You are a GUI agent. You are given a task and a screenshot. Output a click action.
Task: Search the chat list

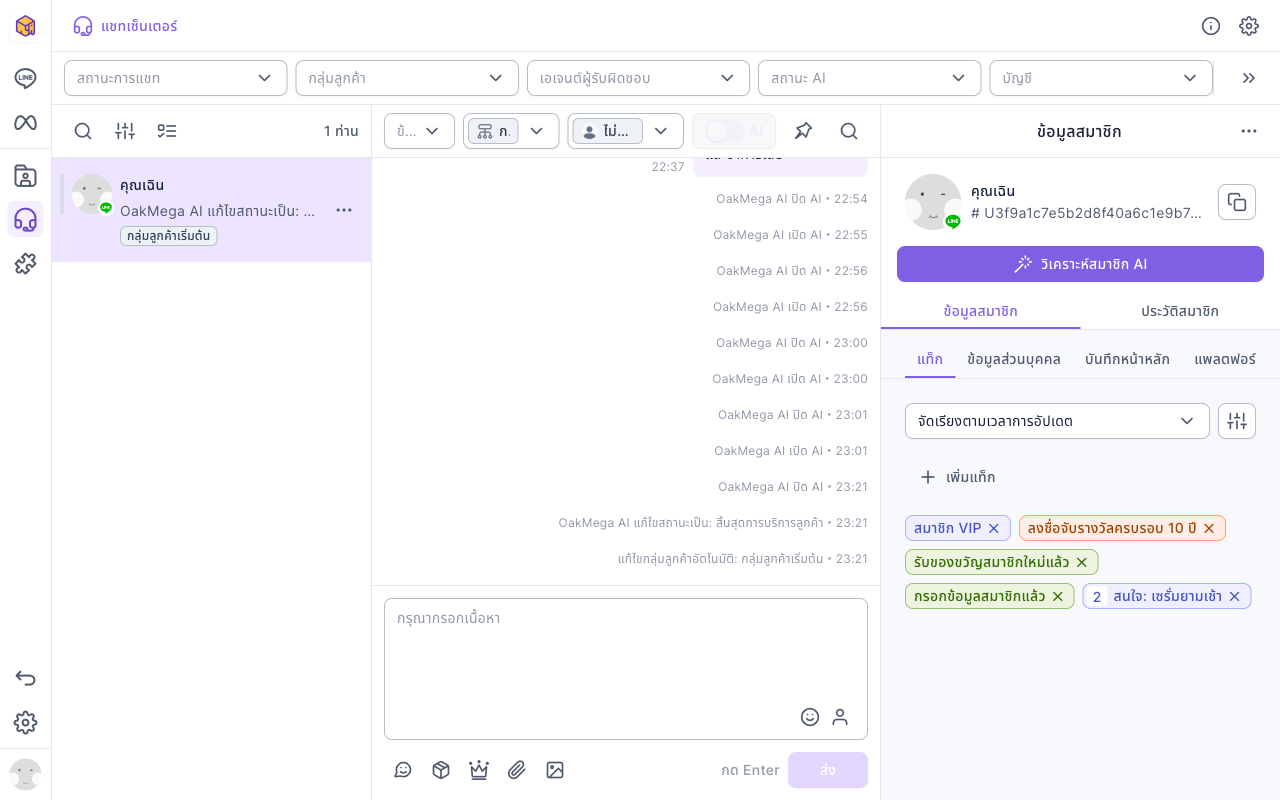[x=83, y=131]
